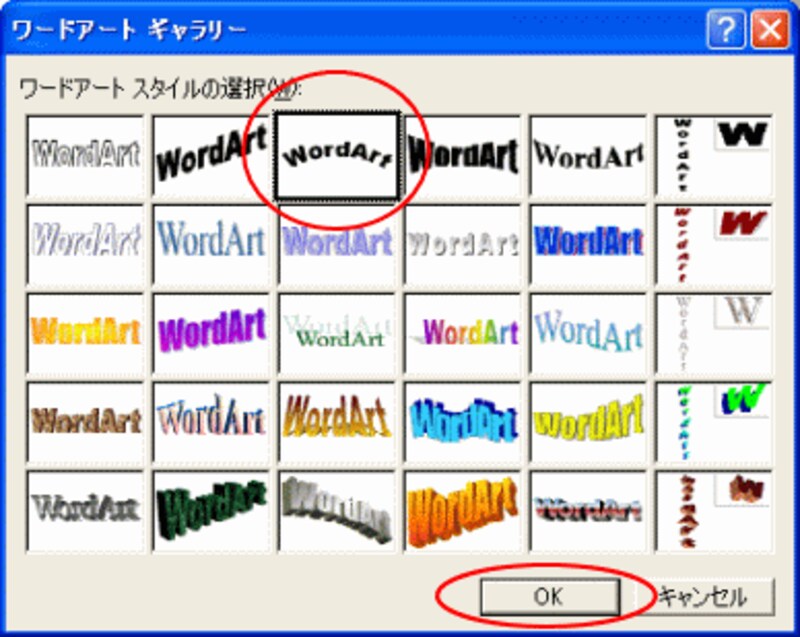
Task: Choose the dark green 3D perspective WordArt style
Action: pos(211,511)
